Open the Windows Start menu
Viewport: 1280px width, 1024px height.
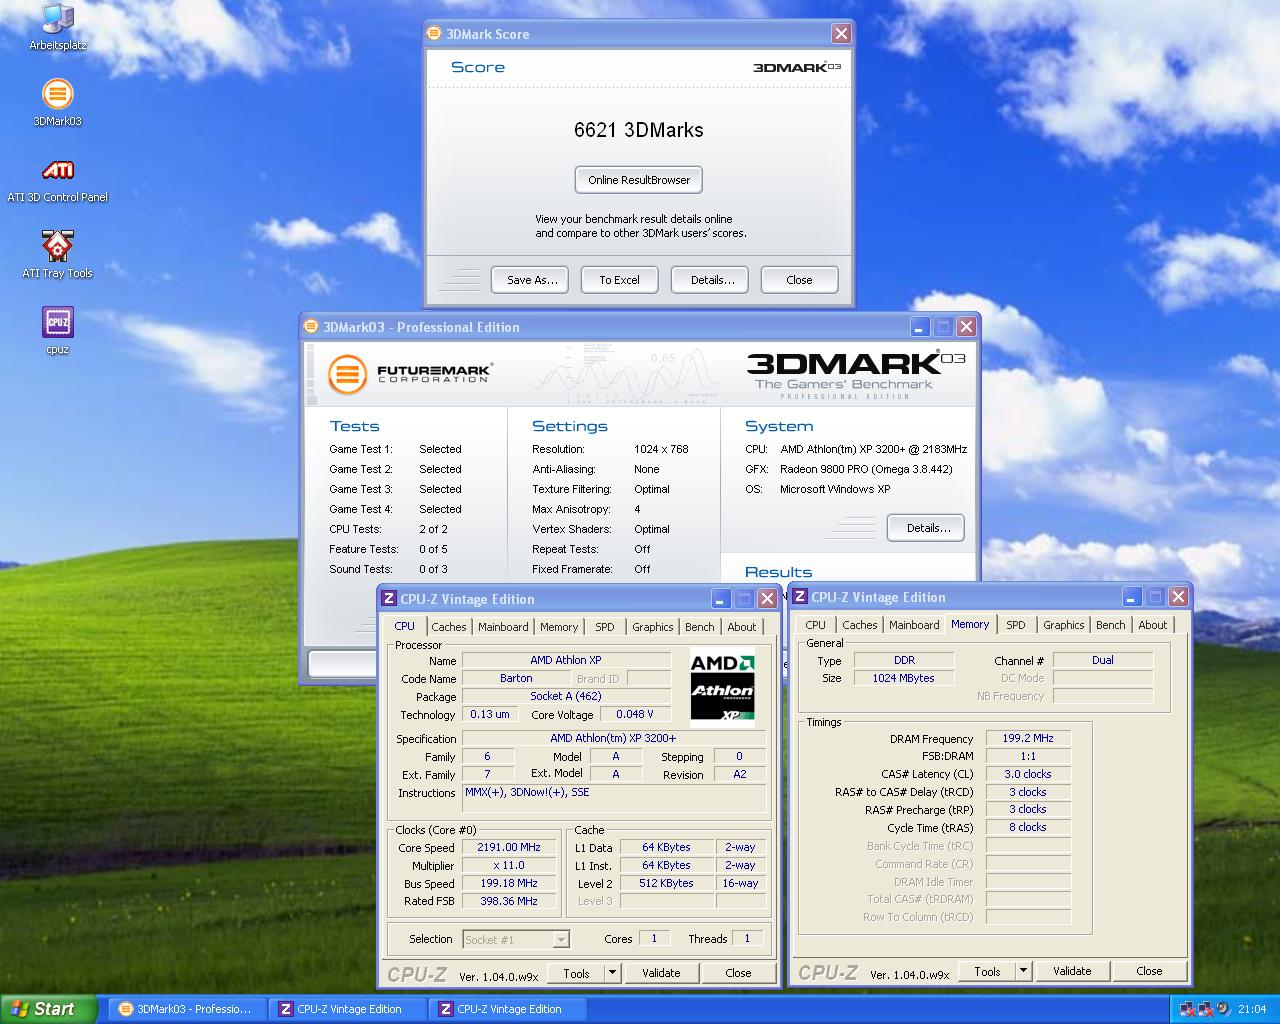pyautogui.click(x=48, y=1009)
